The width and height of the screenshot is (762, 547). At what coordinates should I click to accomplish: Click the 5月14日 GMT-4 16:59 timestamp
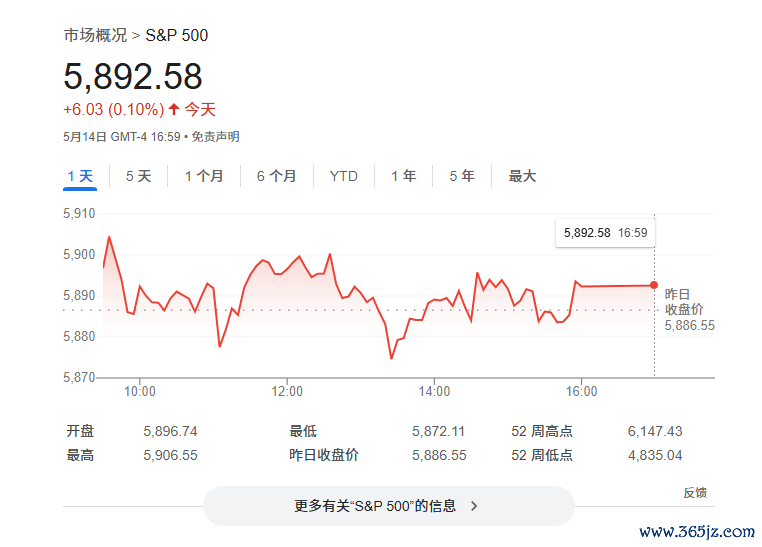122,137
